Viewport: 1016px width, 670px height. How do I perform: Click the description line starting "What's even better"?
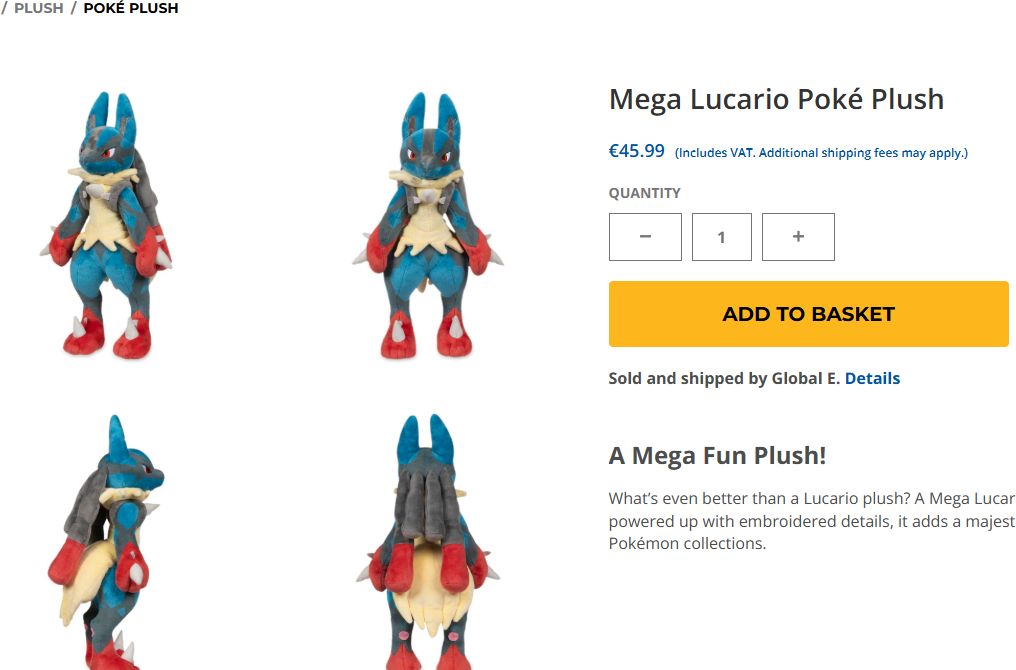tap(811, 499)
